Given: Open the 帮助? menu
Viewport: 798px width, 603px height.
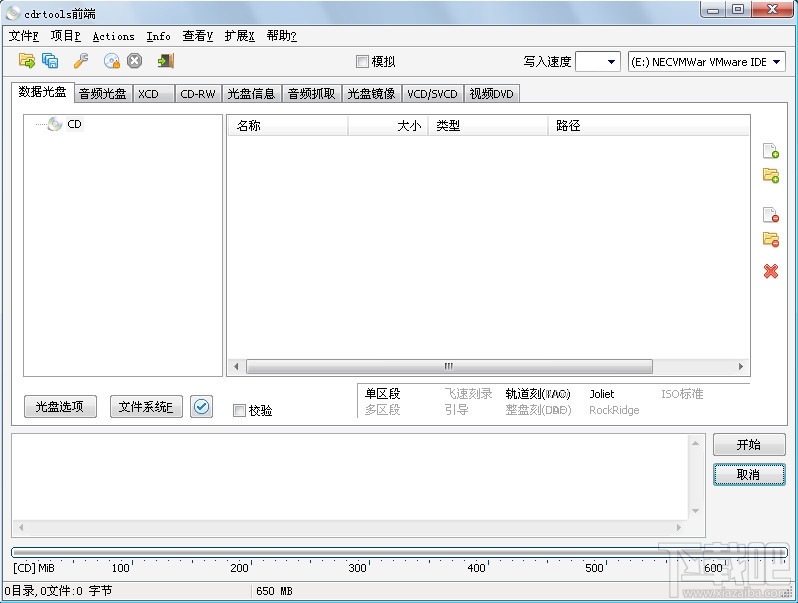Looking at the screenshot, I should (281, 36).
